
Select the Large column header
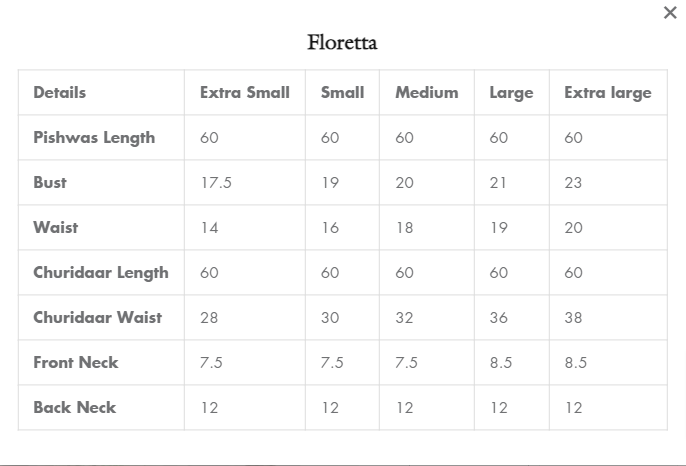pyautogui.click(x=511, y=93)
